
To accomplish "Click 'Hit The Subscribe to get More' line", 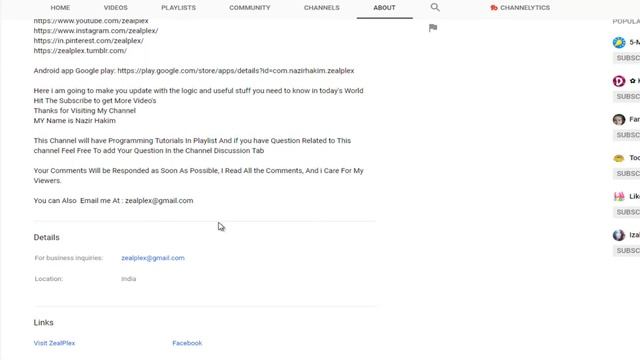I will (x=95, y=101).
